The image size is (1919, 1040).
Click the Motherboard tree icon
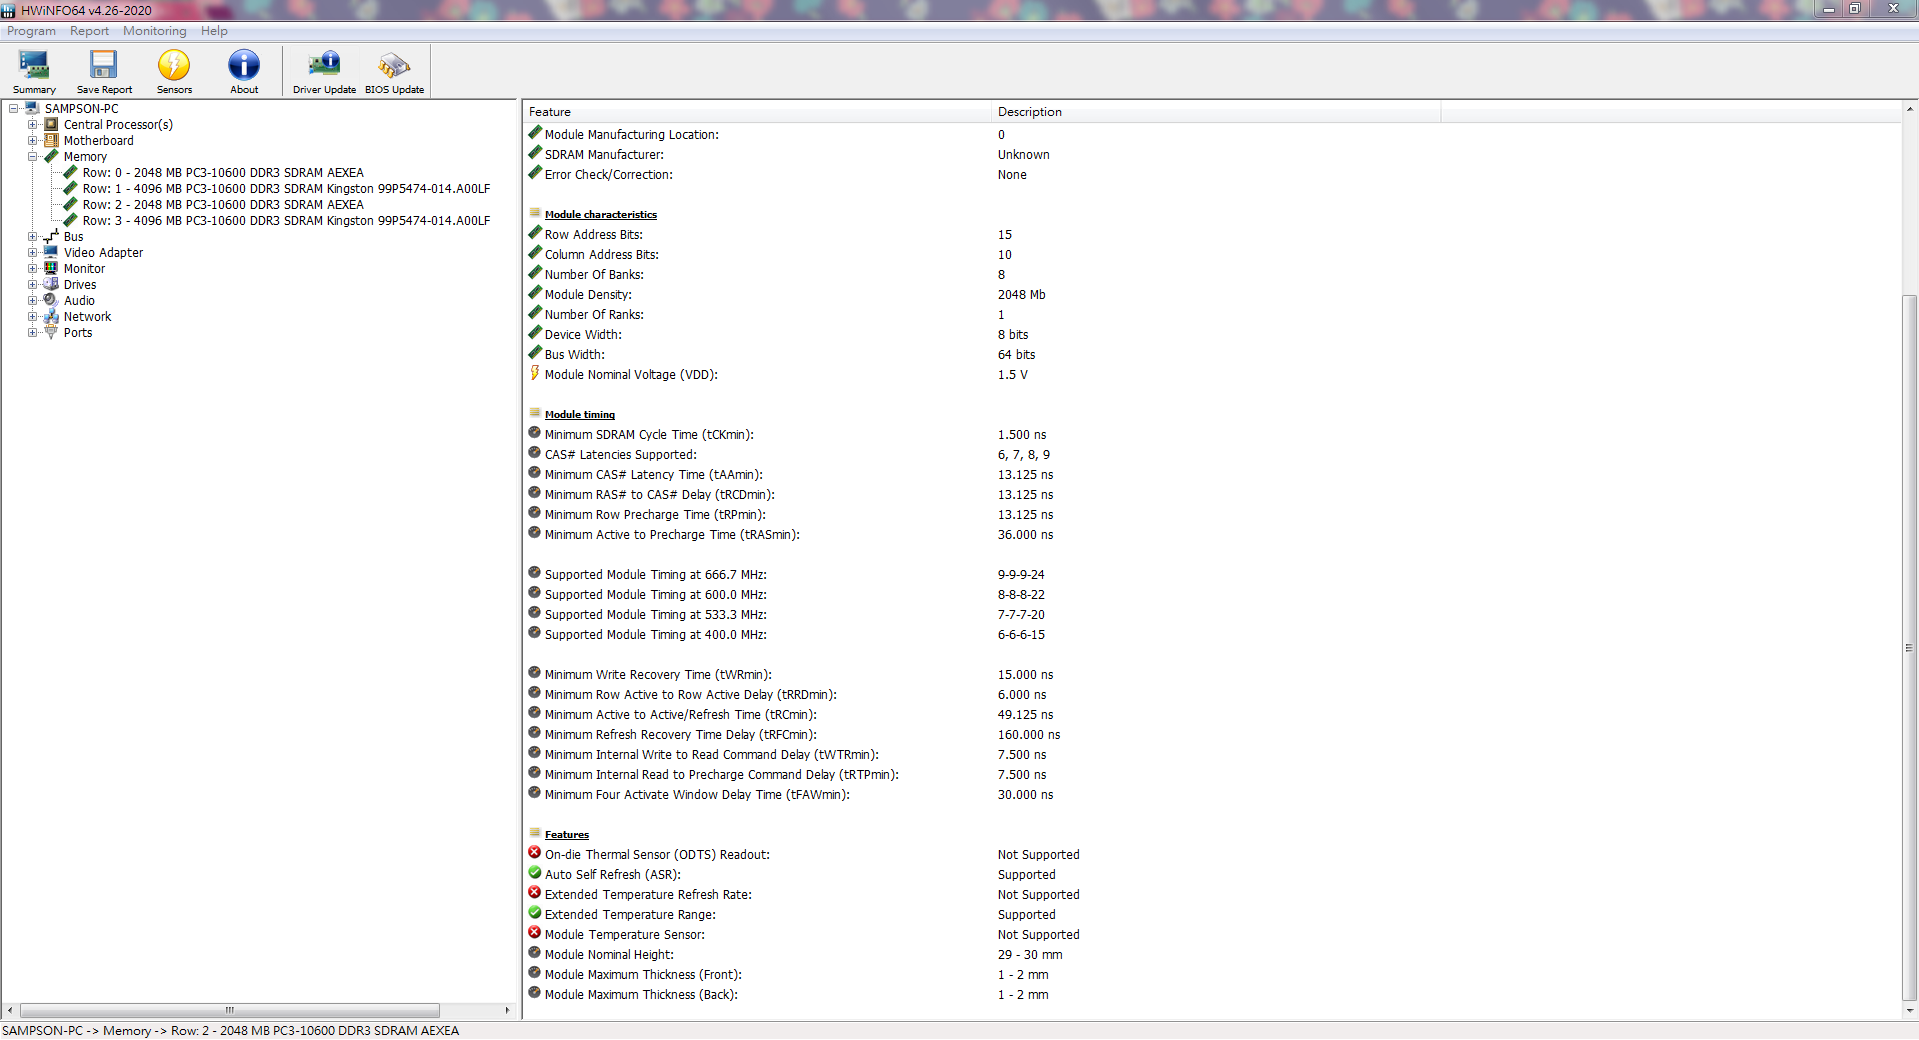click(51, 140)
